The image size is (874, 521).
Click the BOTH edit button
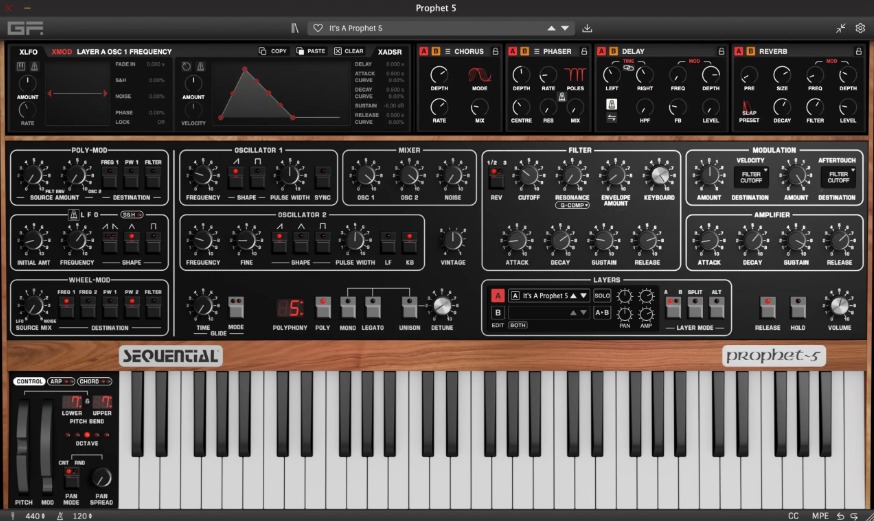point(518,325)
